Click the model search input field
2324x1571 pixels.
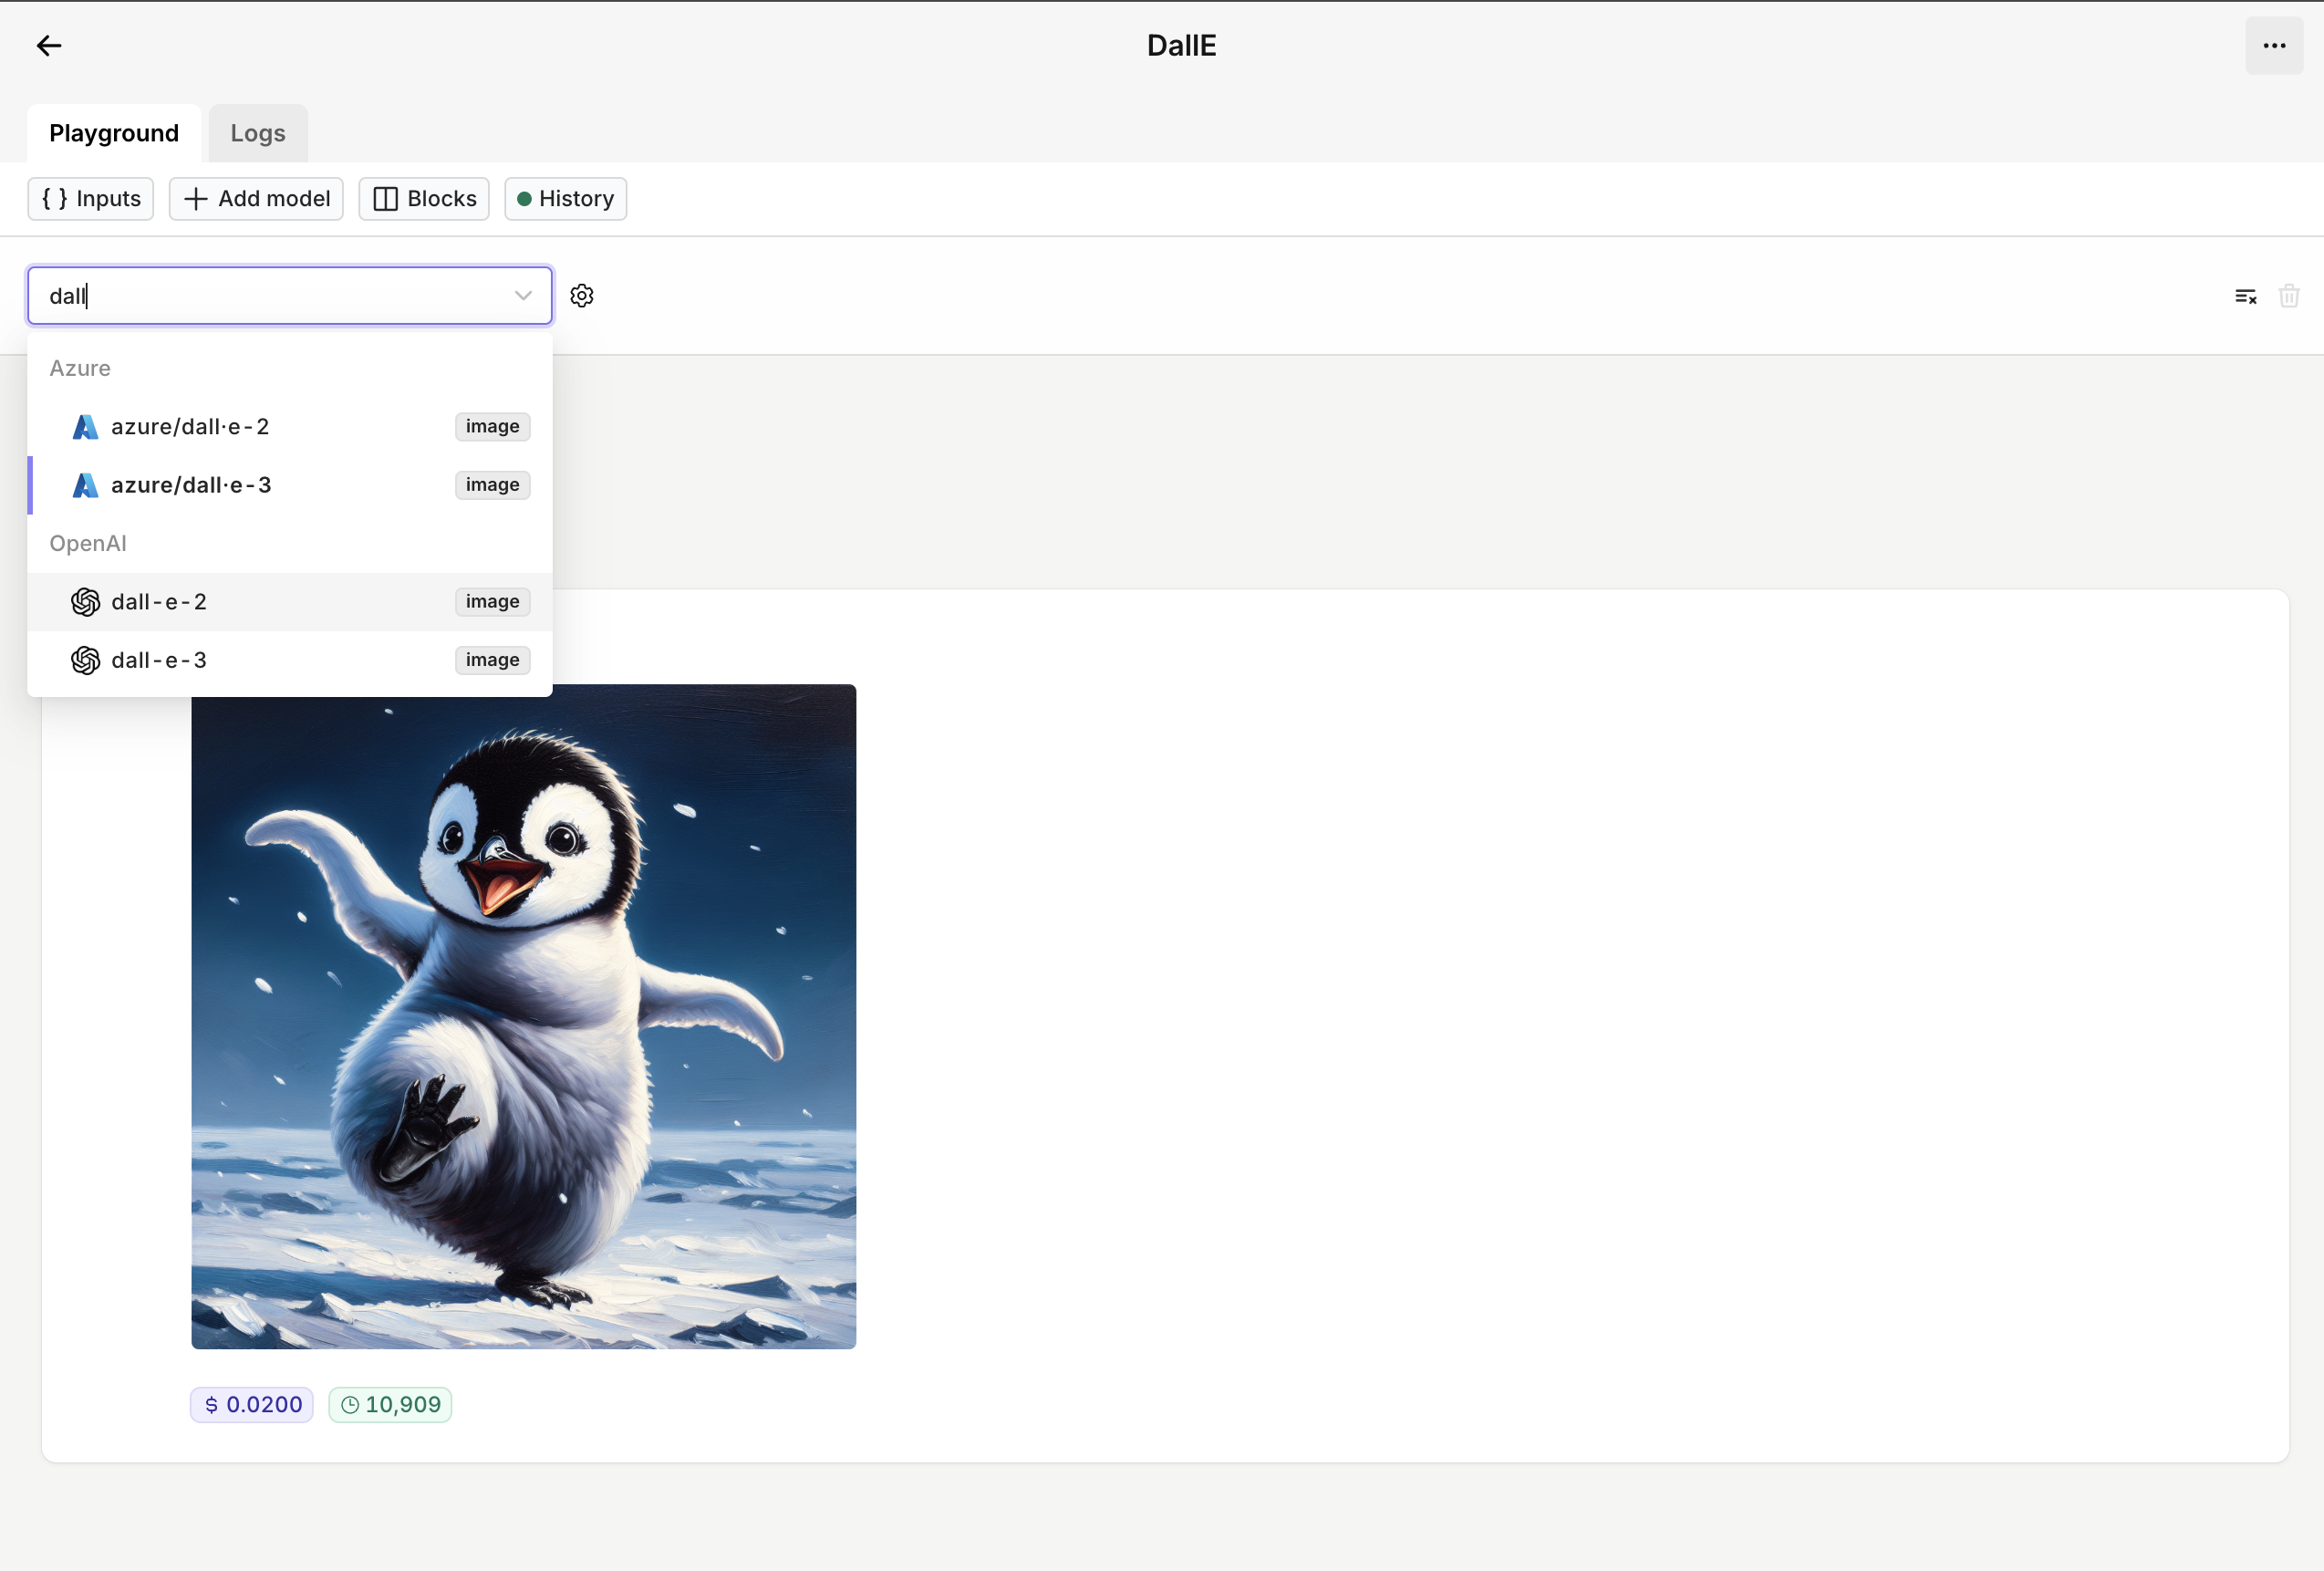tap(270, 296)
